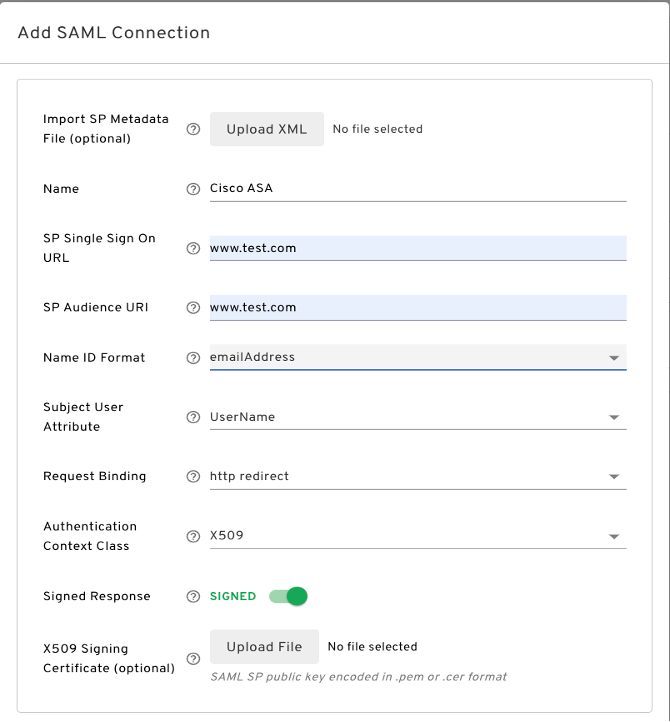The height and width of the screenshot is (722, 670).
Task: Toggle off the Signed Response switch
Action: pos(289,596)
